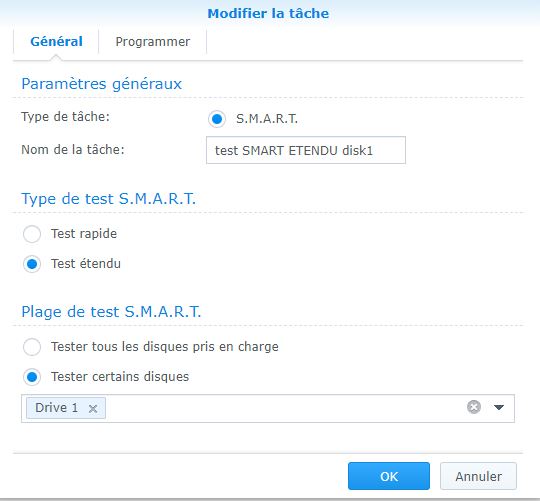The image size is (540, 501).
Task: Cancel editing with the Annuler button
Action: click(x=478, y=476)
